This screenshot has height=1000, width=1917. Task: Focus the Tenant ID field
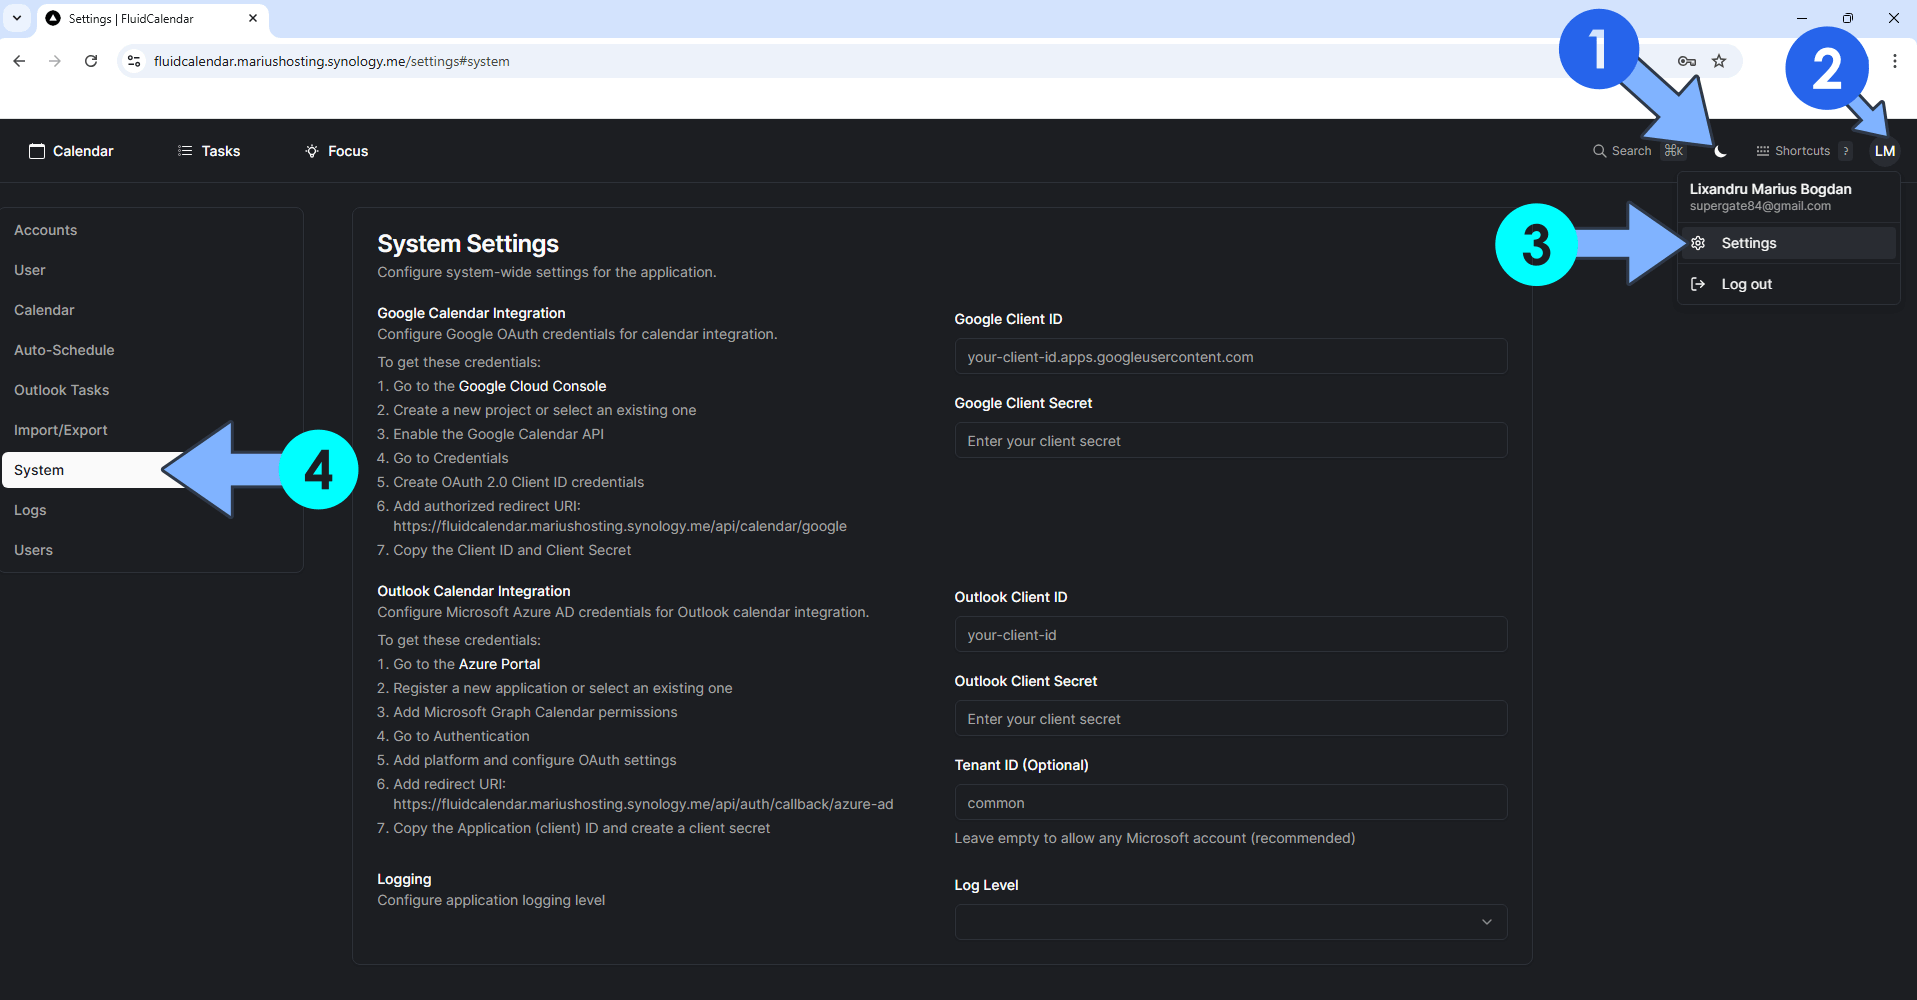(1230, 803)
